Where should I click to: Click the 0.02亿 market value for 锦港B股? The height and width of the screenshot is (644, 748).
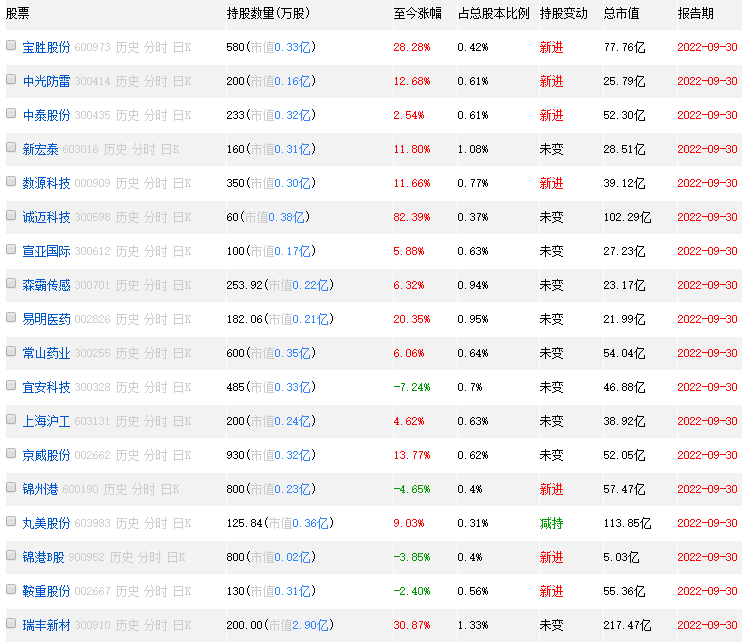point(292,557)
